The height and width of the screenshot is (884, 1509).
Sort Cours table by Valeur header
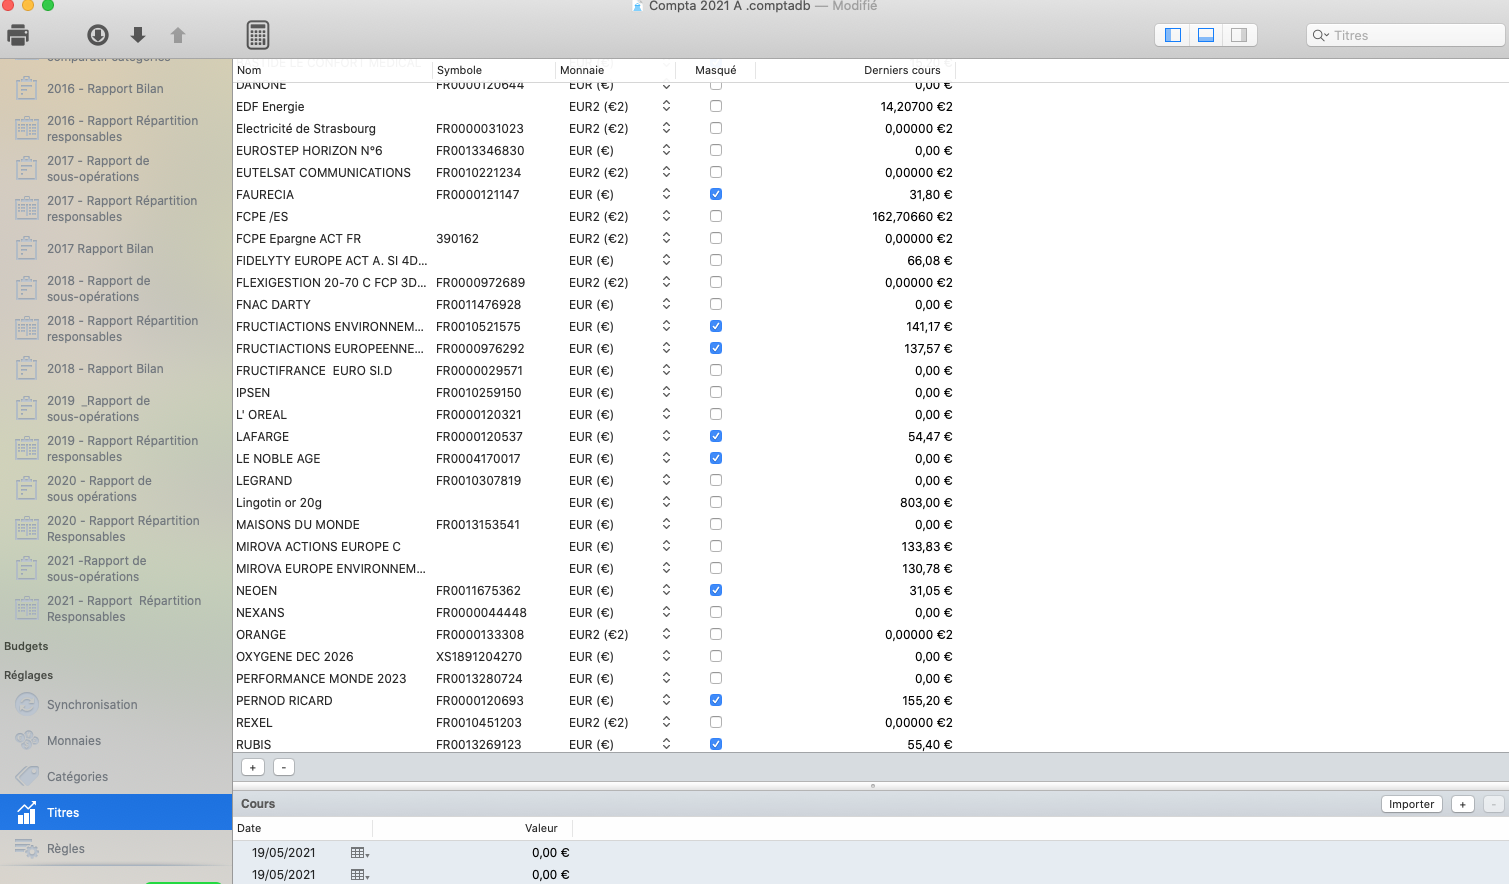pyautogui.click(x=541, y=828)
